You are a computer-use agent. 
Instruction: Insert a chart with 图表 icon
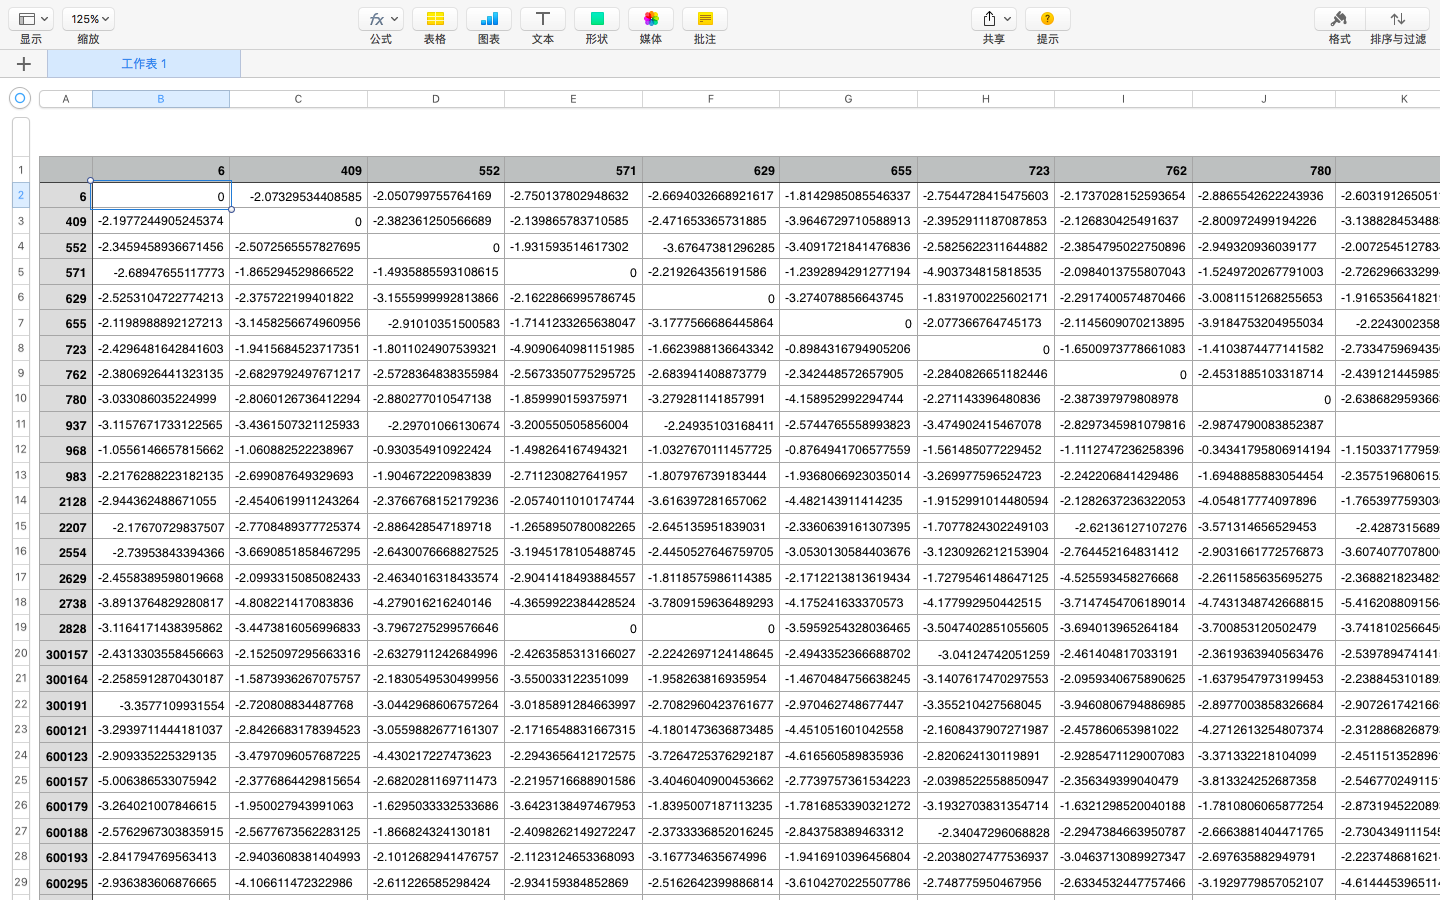point(489,19)
